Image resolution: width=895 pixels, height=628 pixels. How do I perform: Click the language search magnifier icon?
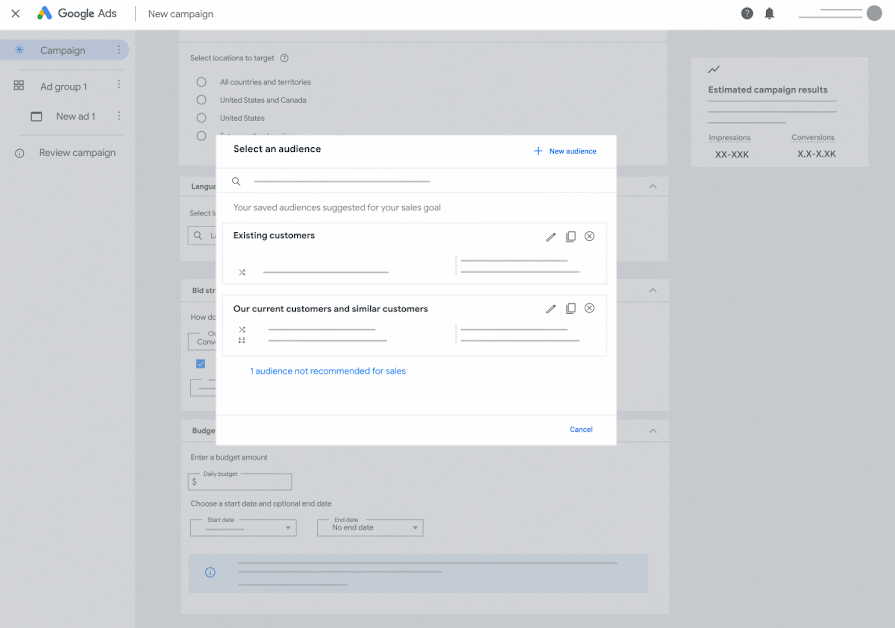click(197, 235)
